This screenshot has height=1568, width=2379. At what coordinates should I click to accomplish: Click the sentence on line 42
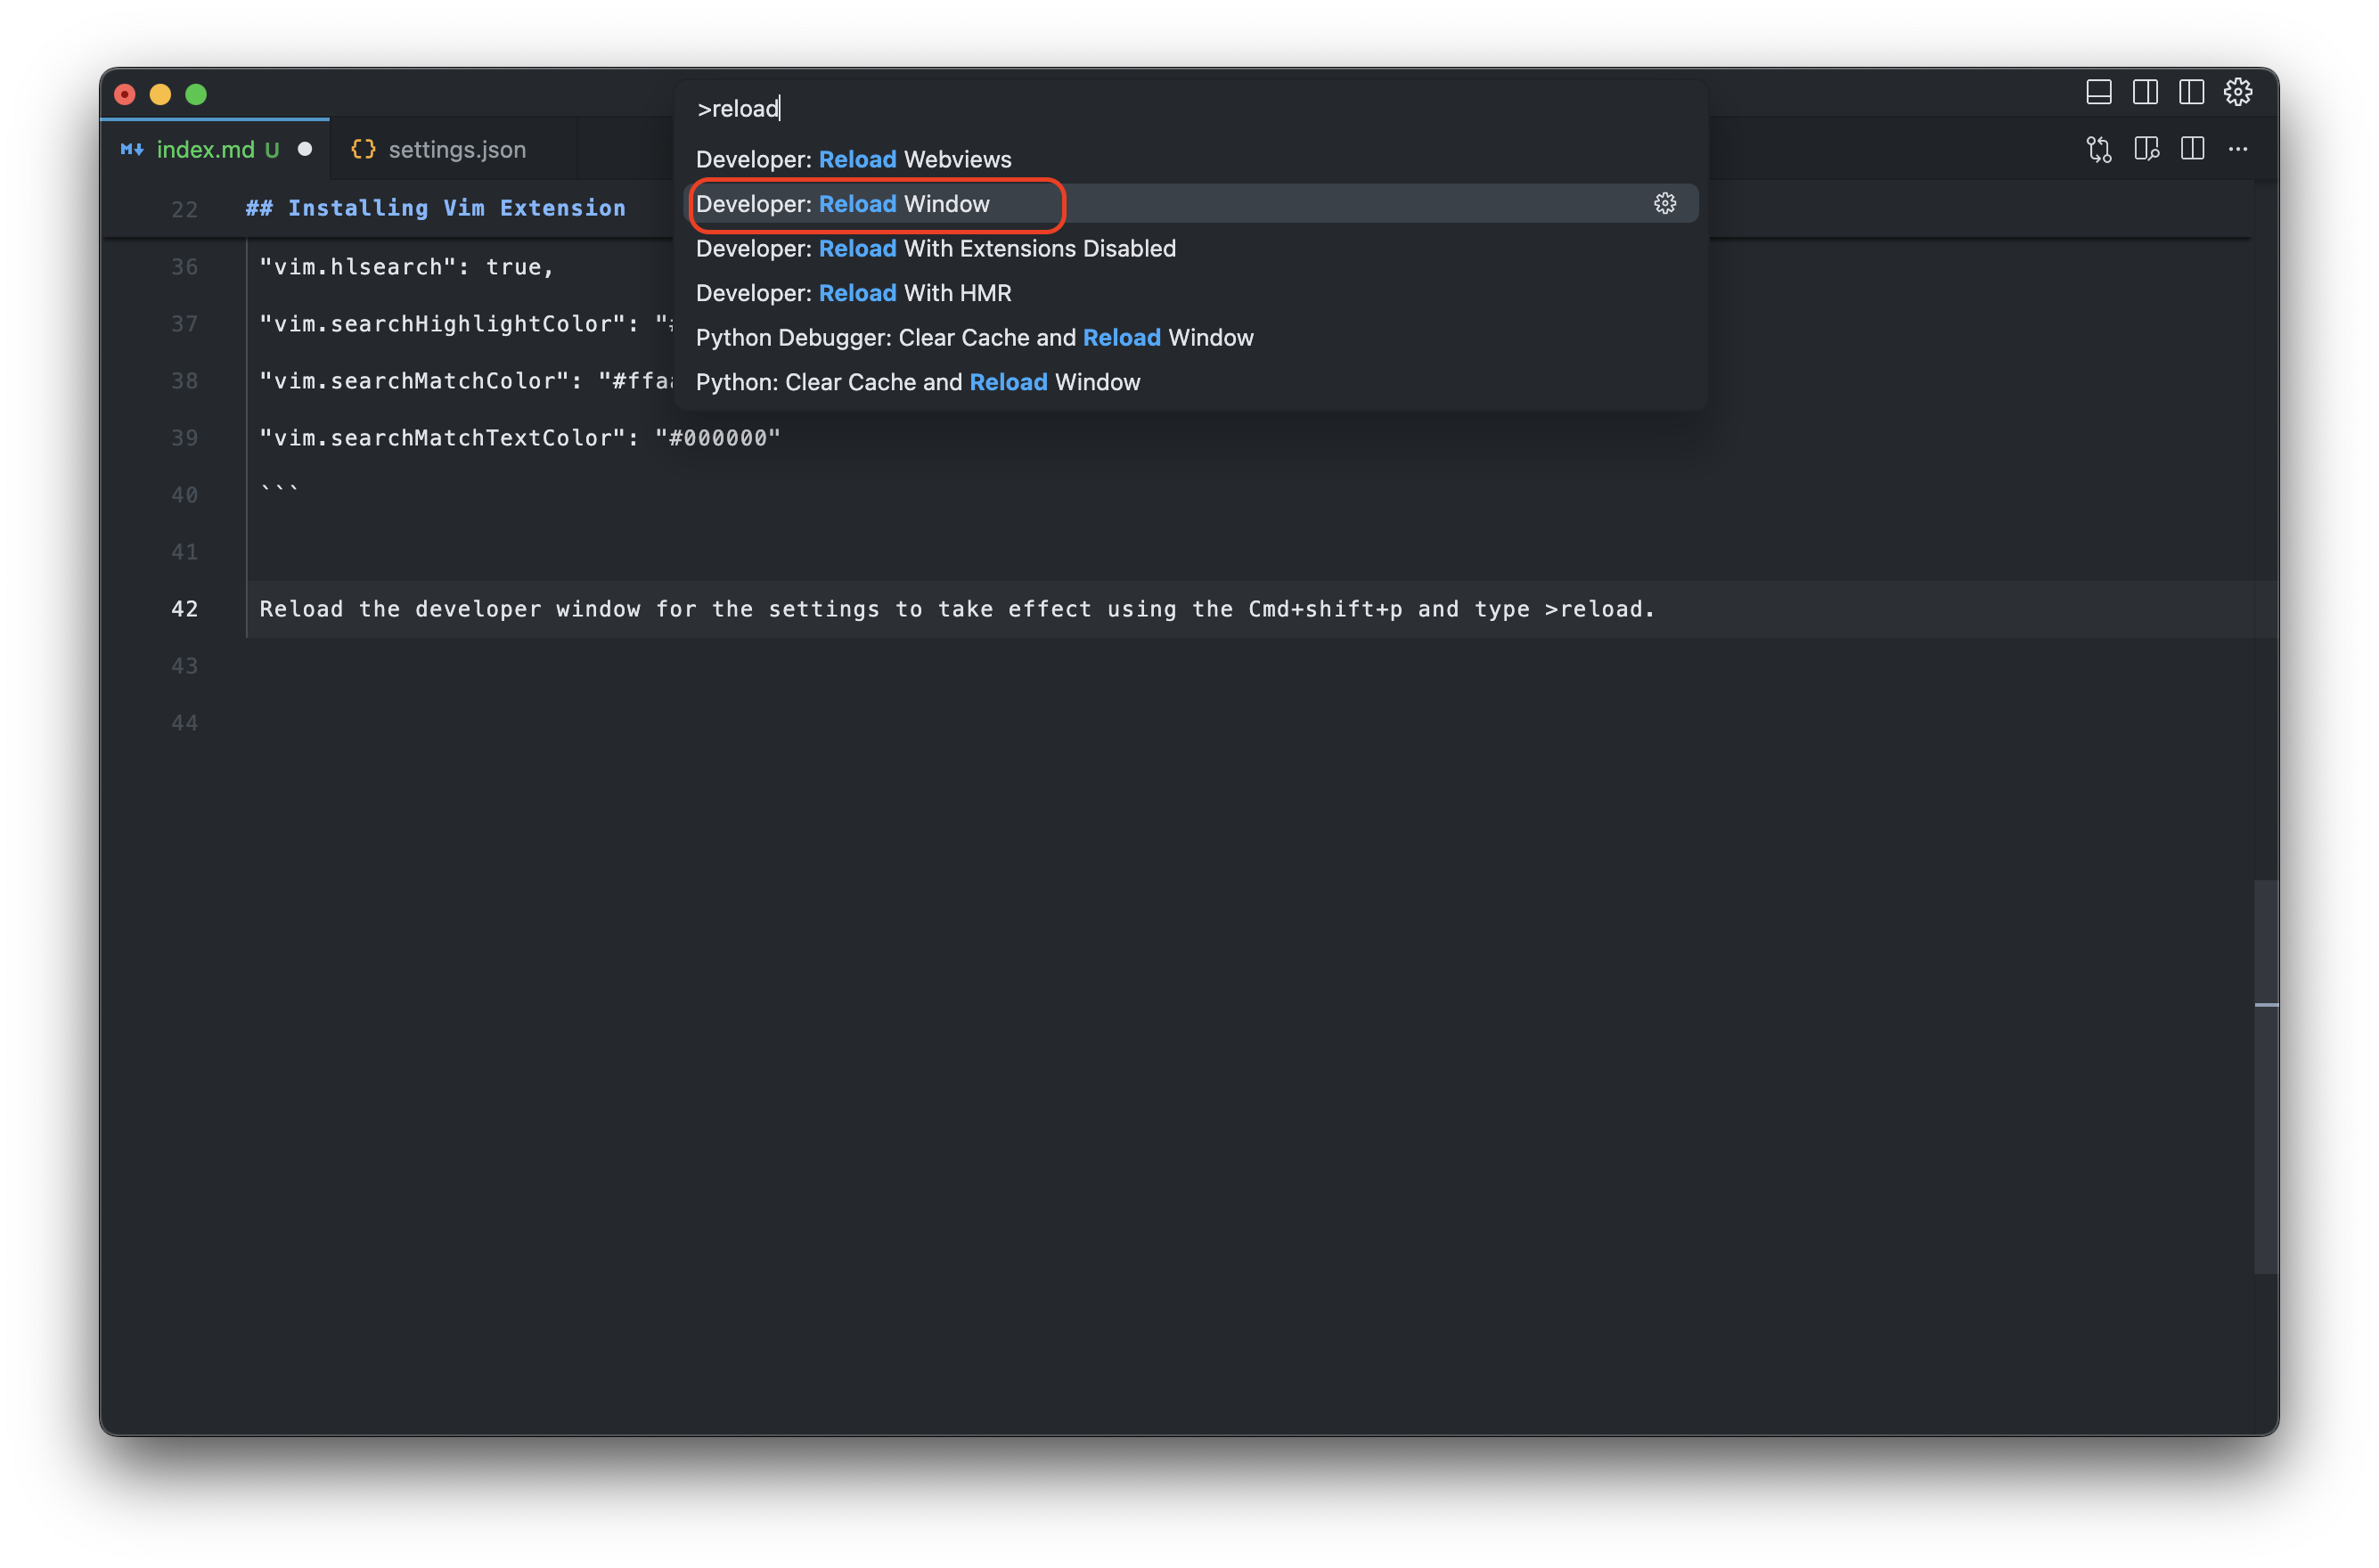957,609
